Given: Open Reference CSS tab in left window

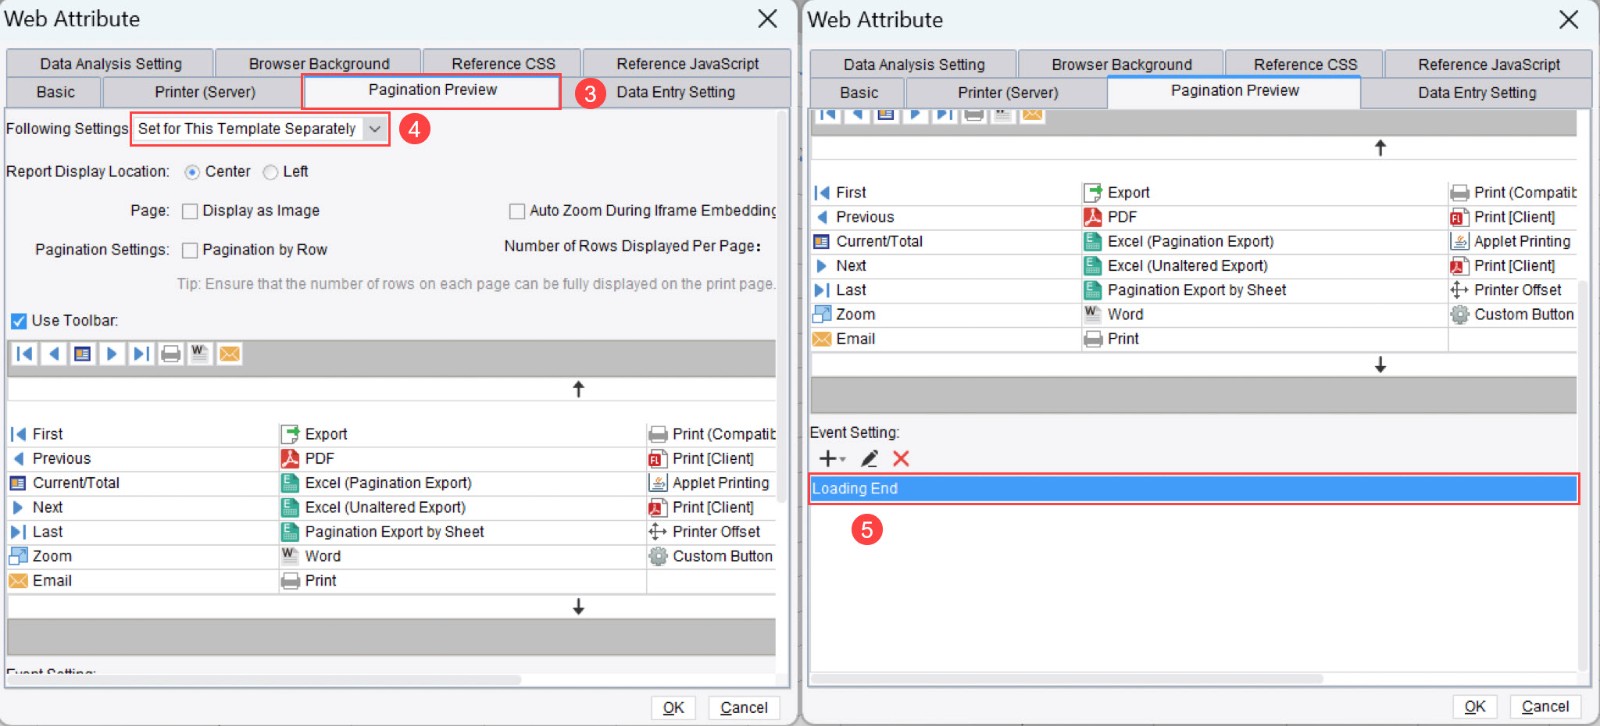Looking at the screenshot, I should point(503,63).
